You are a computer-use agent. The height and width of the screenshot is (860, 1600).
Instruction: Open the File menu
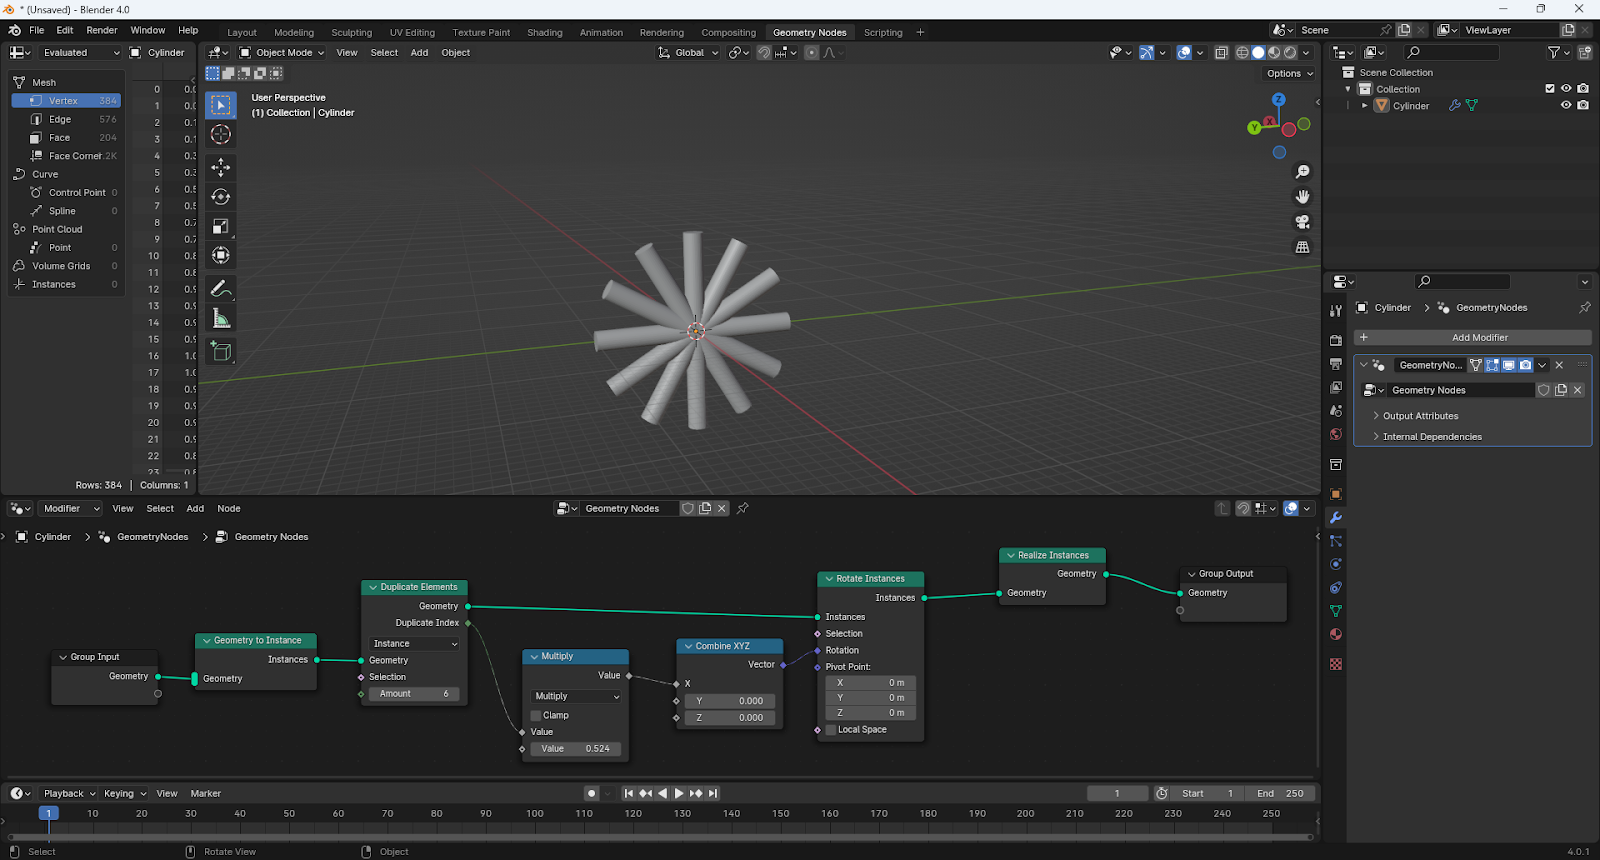(x=36, y=30)
